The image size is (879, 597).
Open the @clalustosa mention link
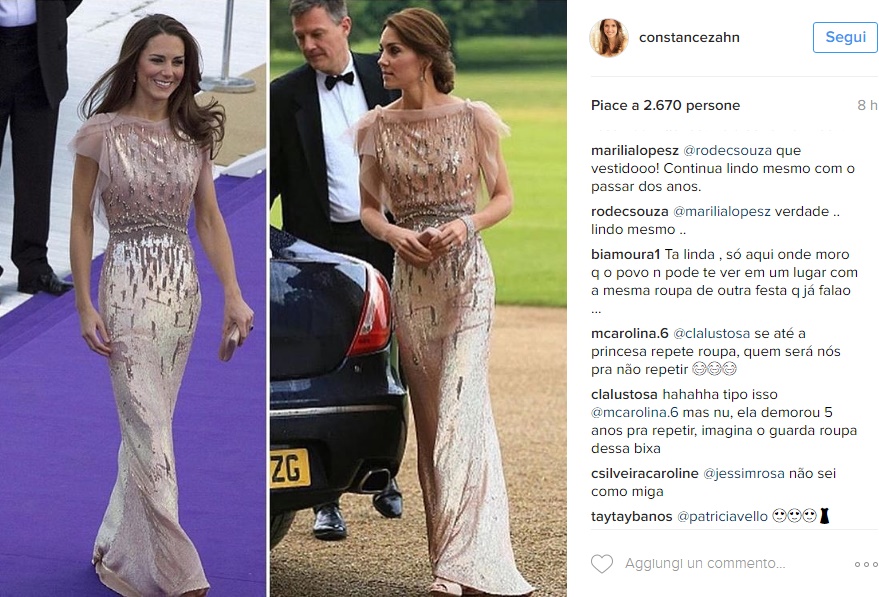pyautogui.click(x=711, y=334)
